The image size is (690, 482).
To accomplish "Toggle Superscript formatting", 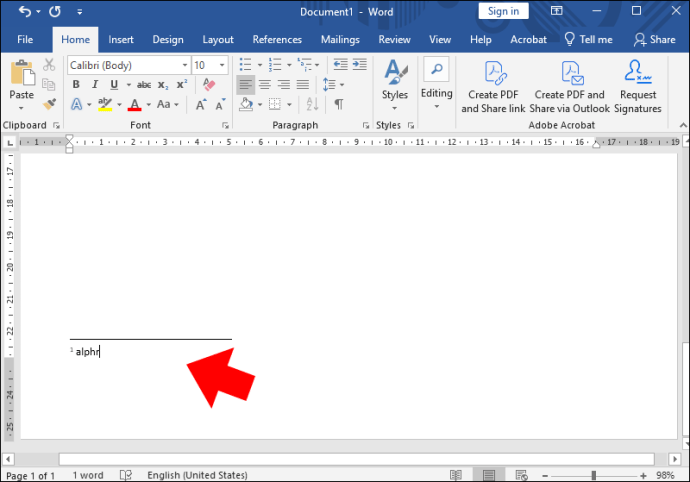I will [x=182, y=84].
